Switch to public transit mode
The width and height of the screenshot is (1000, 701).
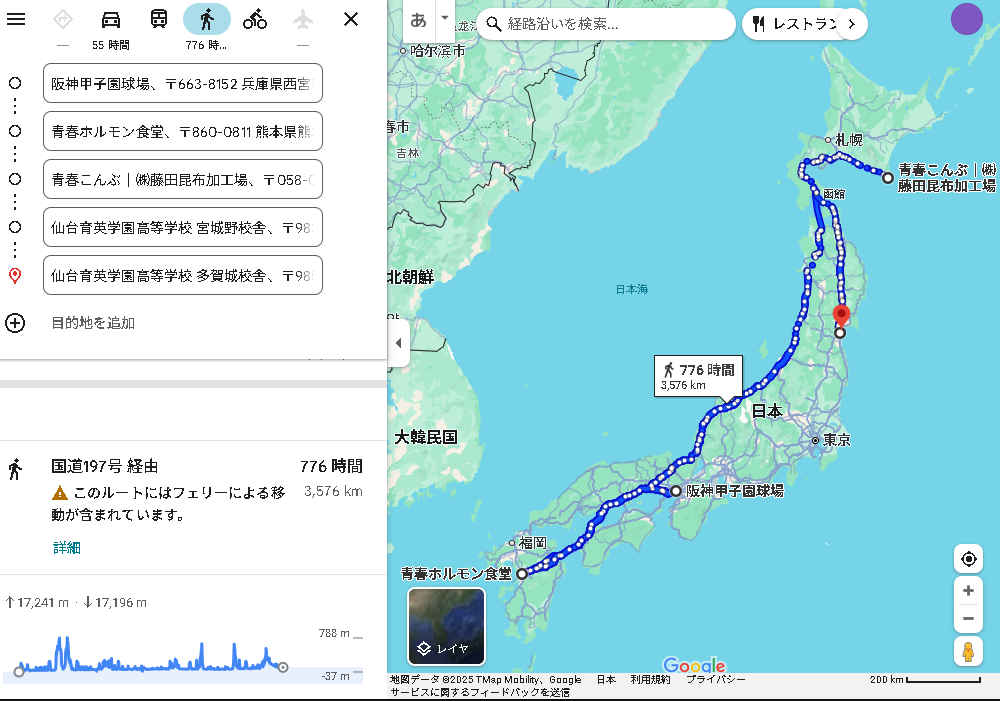pyautogui.click(x=159, y=19)
